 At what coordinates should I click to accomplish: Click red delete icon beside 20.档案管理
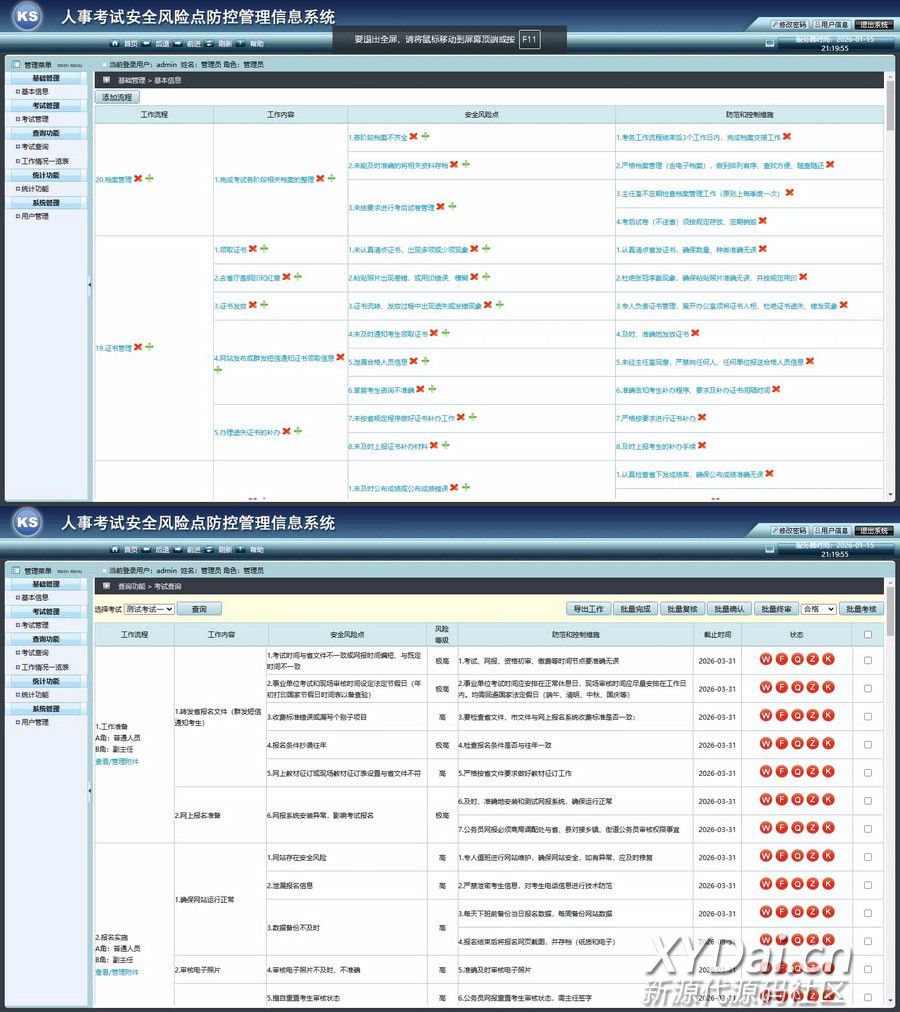(138, 179)
